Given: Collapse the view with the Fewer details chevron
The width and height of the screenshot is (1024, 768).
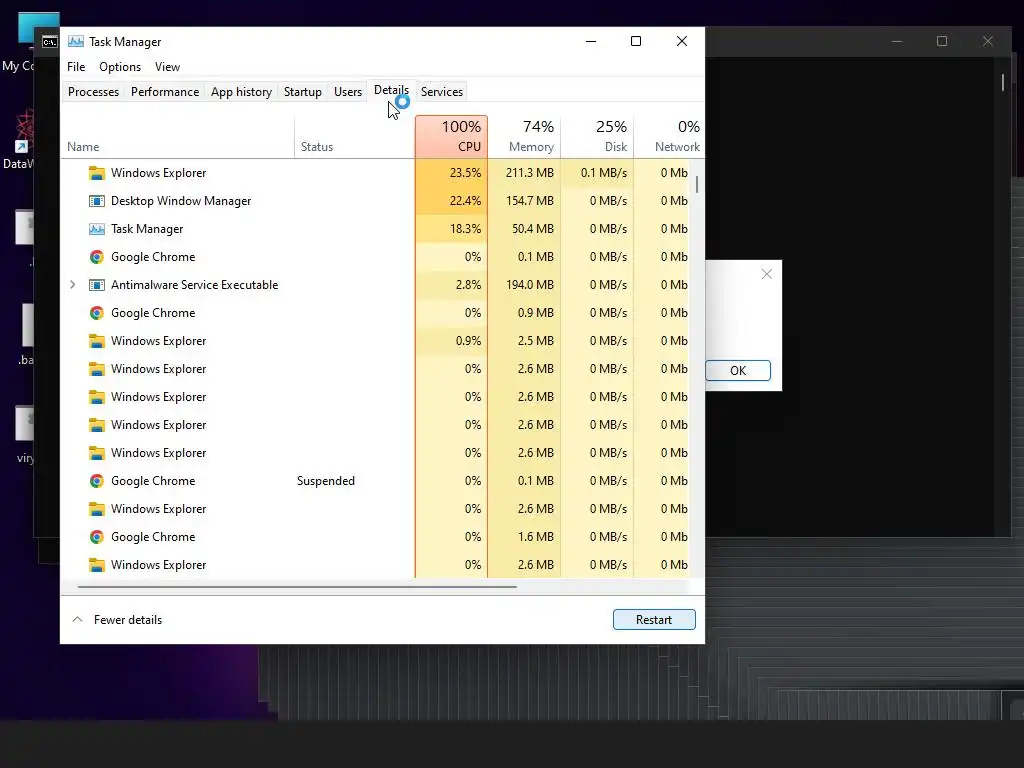Looking at the screenshot, I should pyautogui.click(x=77, y=619).
